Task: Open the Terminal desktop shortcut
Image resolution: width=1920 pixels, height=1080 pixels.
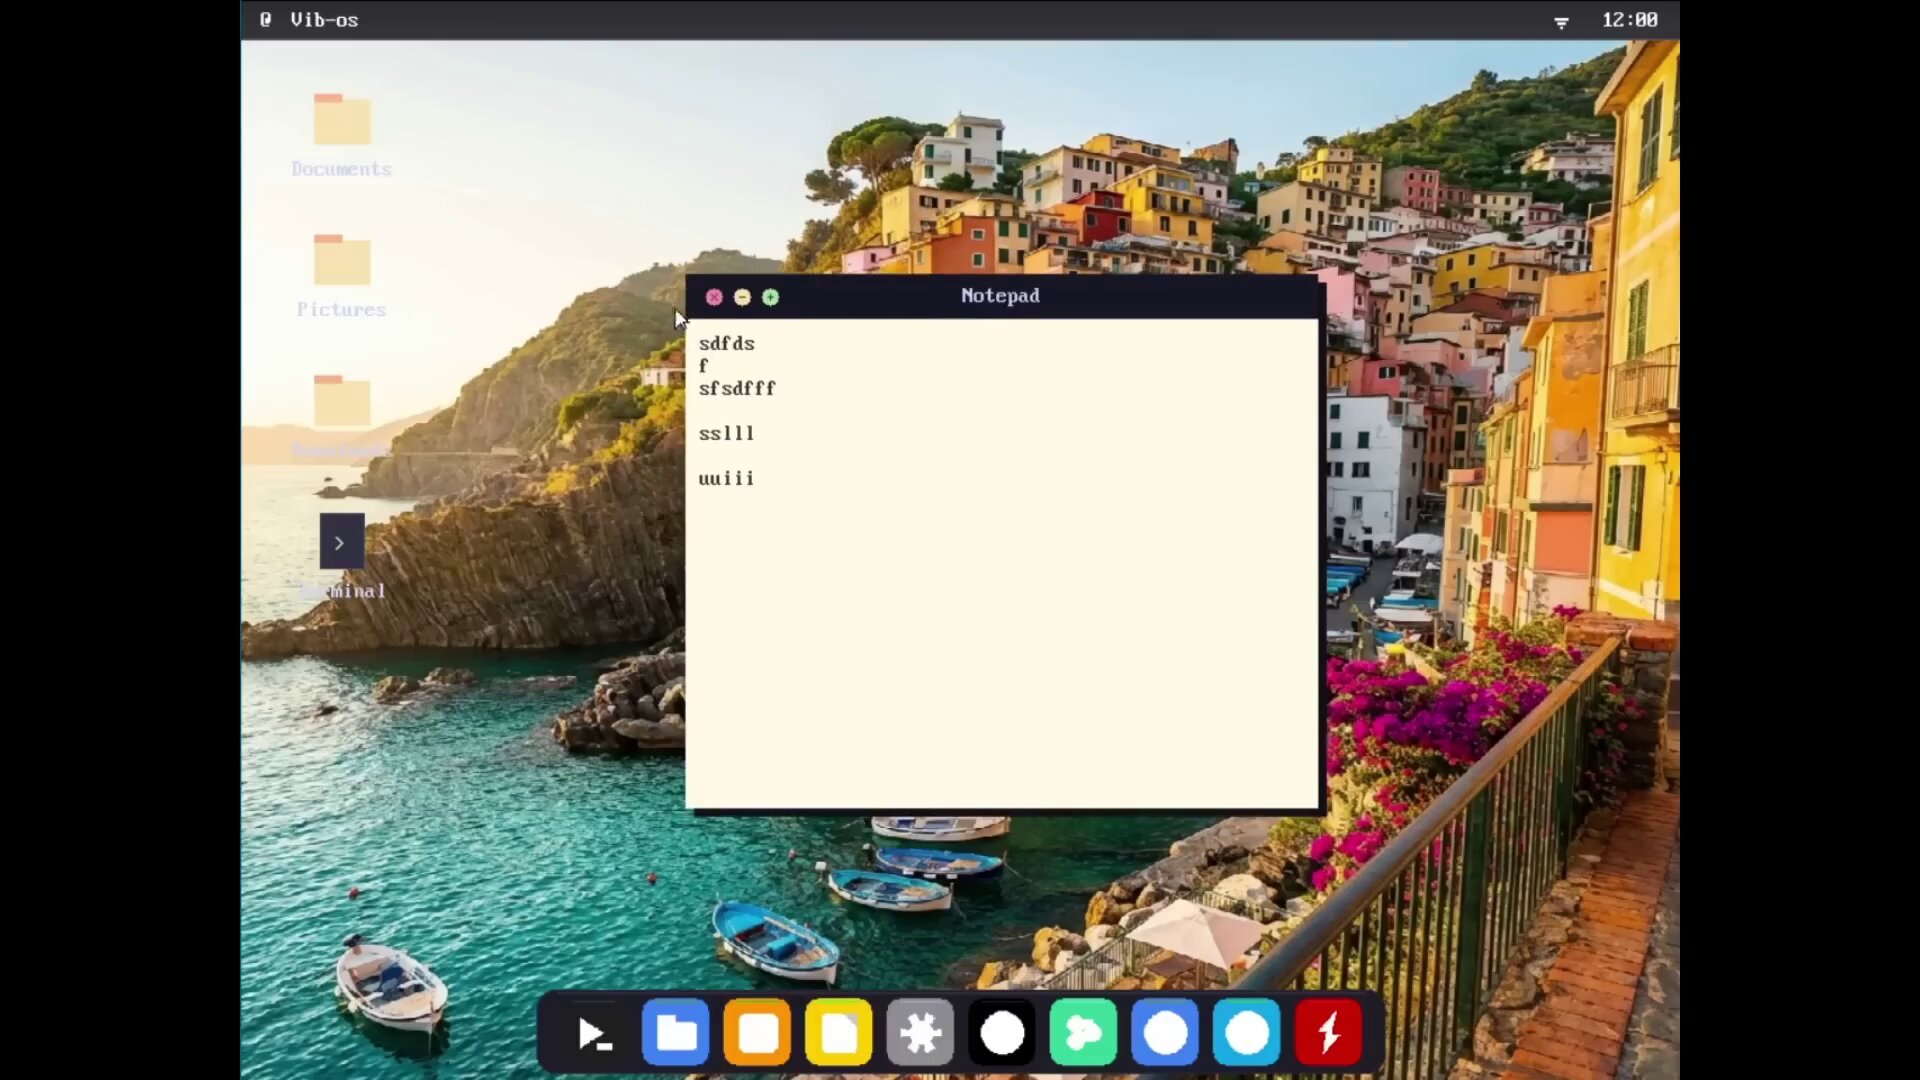Action: pyautogui.click(x=341, y=542)
